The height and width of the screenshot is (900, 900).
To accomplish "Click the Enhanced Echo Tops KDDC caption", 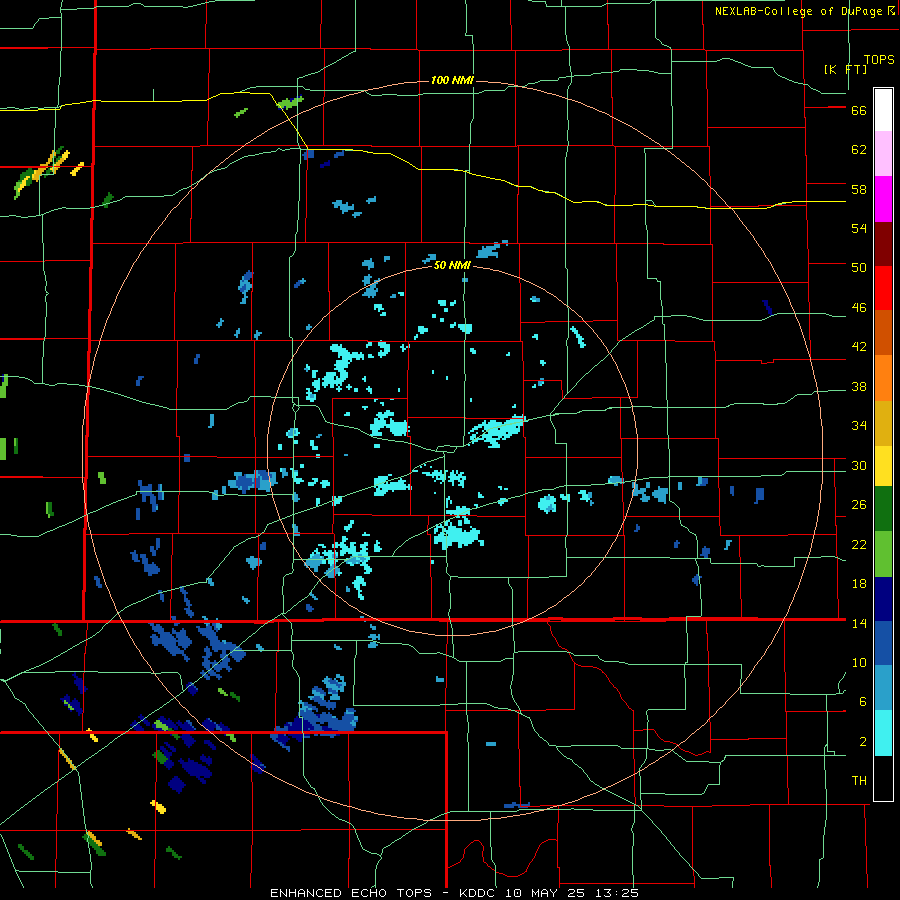I will 454,893.
